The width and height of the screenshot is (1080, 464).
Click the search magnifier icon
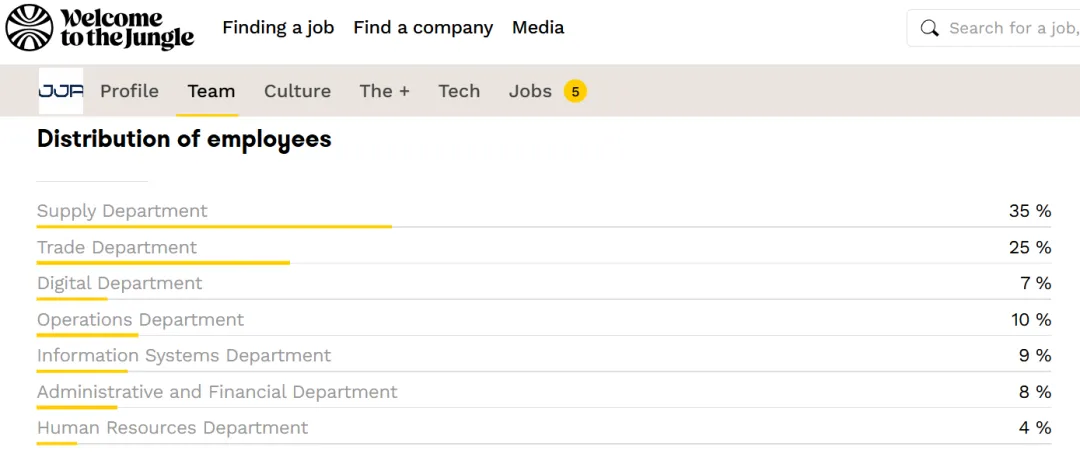(929, 28)
